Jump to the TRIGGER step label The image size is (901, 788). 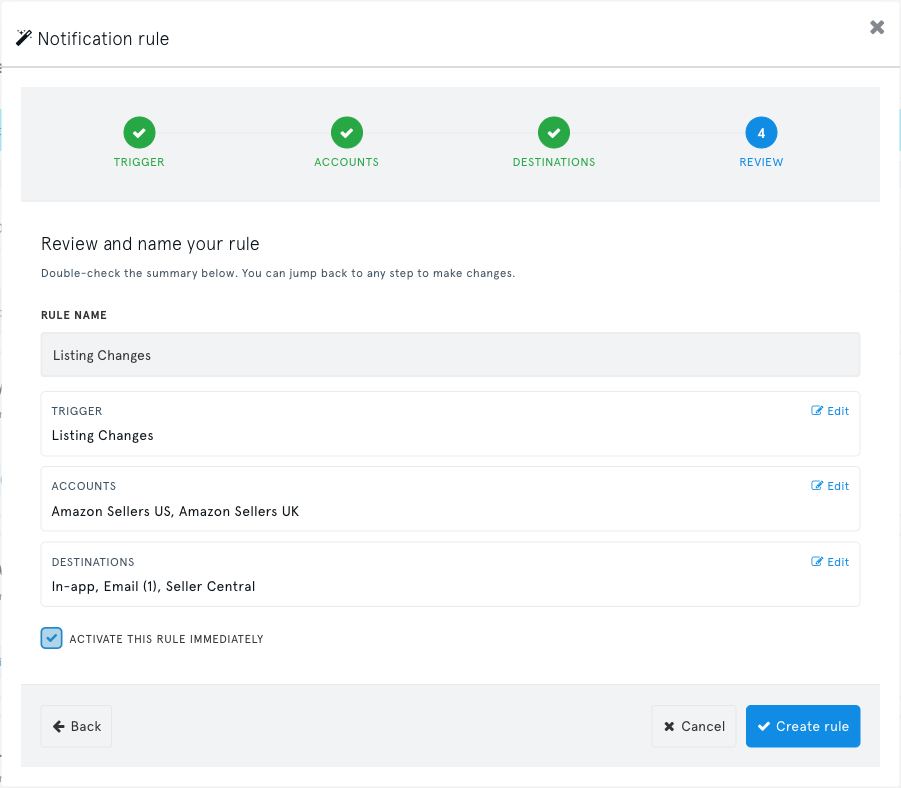click(x=139, y=162)
